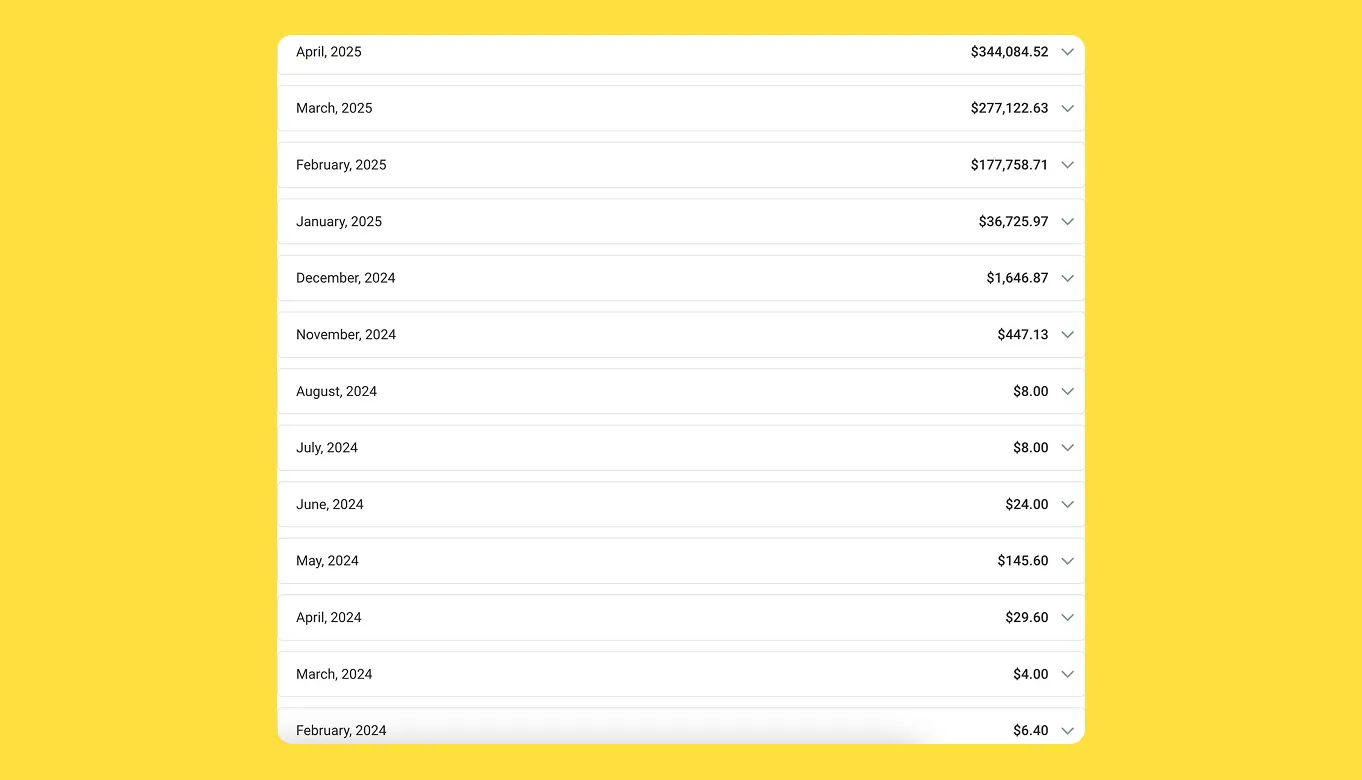Select the May, 2024 month entry
The image size is (1362, 780).
point(327,561)
